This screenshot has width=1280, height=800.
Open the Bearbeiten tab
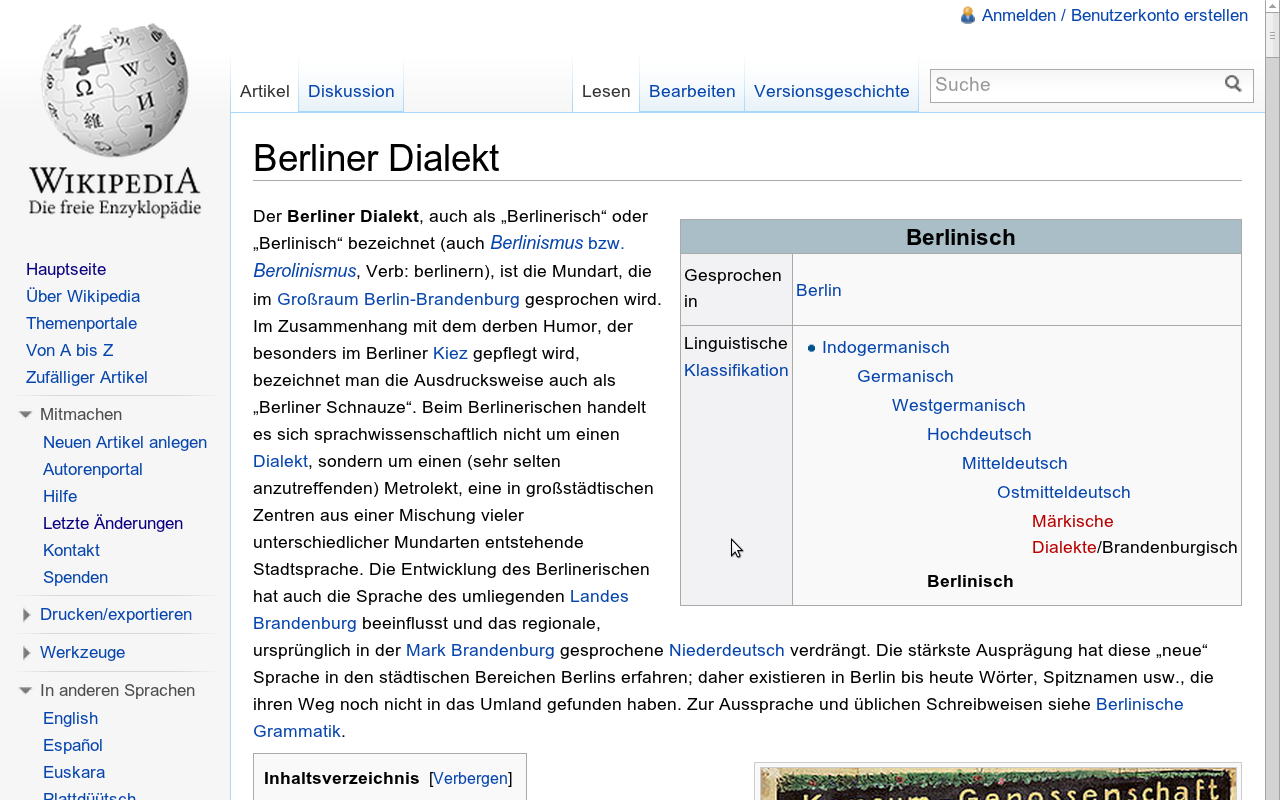[692, 91]
